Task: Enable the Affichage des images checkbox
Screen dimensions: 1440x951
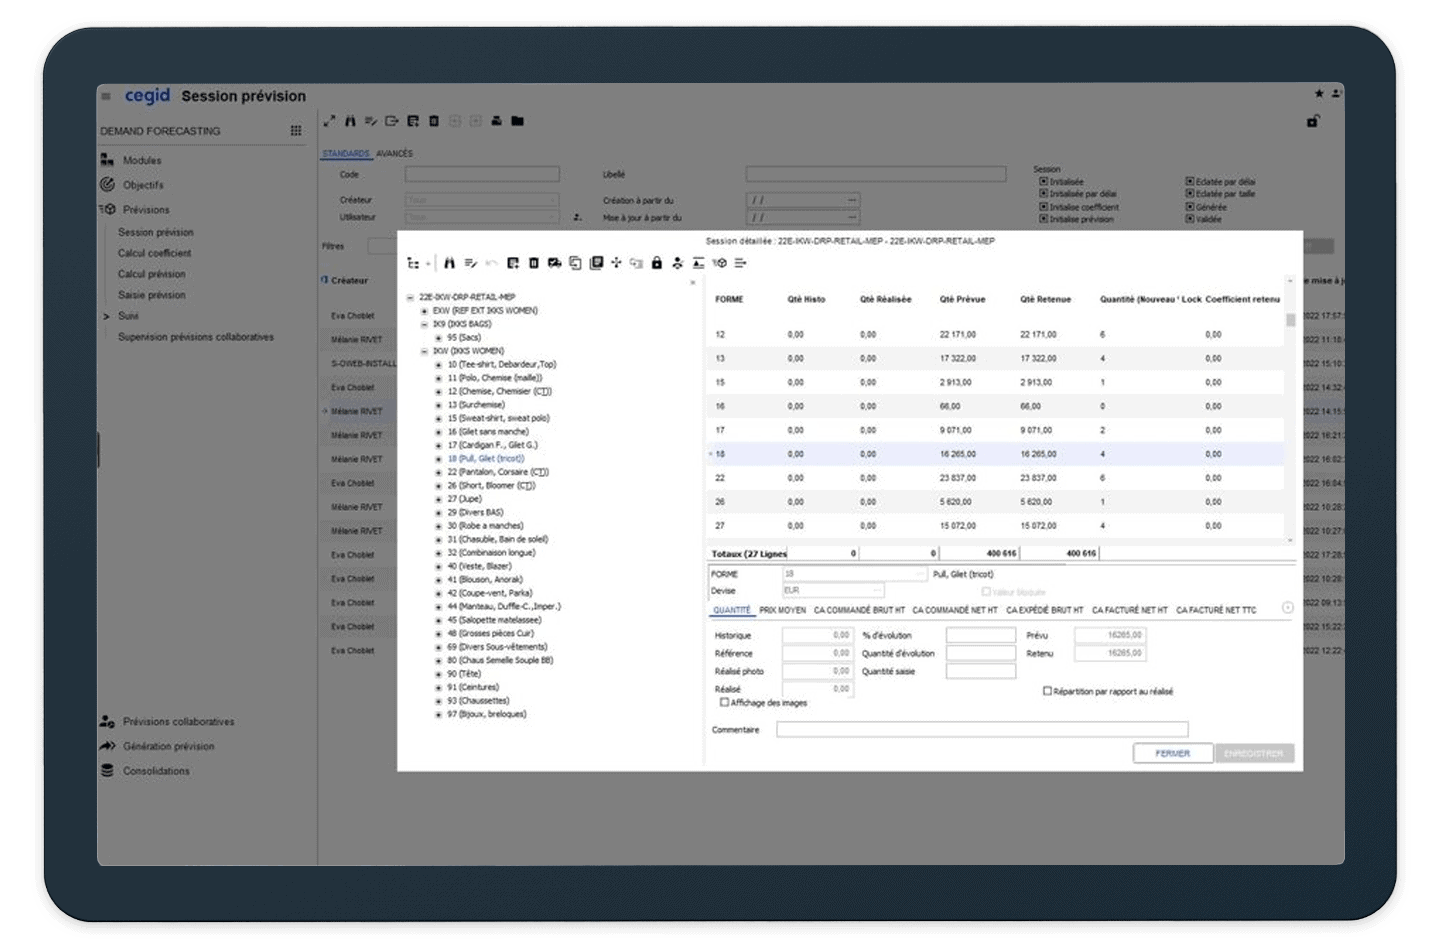Action: [x=725, y=702]
